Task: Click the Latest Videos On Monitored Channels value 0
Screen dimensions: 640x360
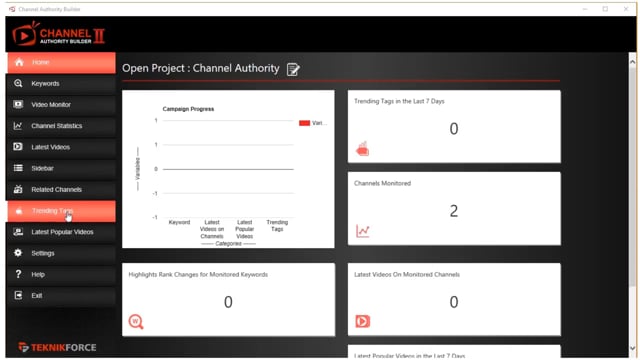Action: click(x=454, y=302)
